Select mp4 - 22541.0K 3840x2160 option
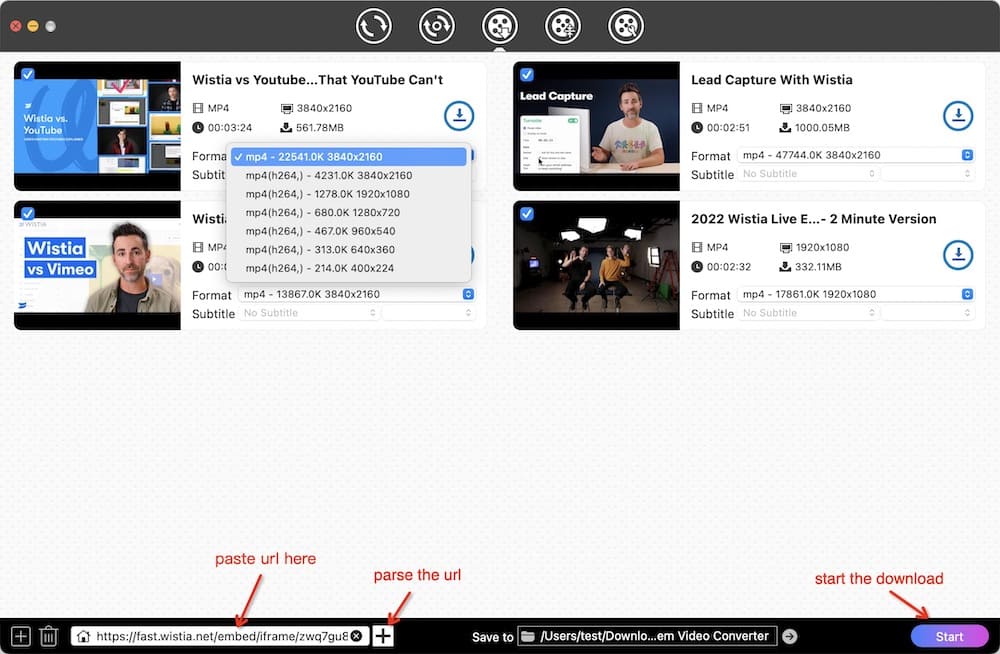Screen dimensions: 1000x654 click(348, 156)
